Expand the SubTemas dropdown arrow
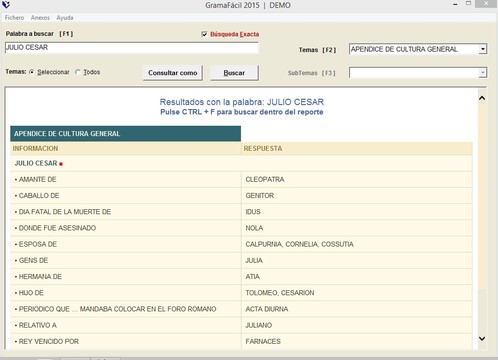Image resolution: width=498 pixels, height=360 pixels. [x=483, y=73]
